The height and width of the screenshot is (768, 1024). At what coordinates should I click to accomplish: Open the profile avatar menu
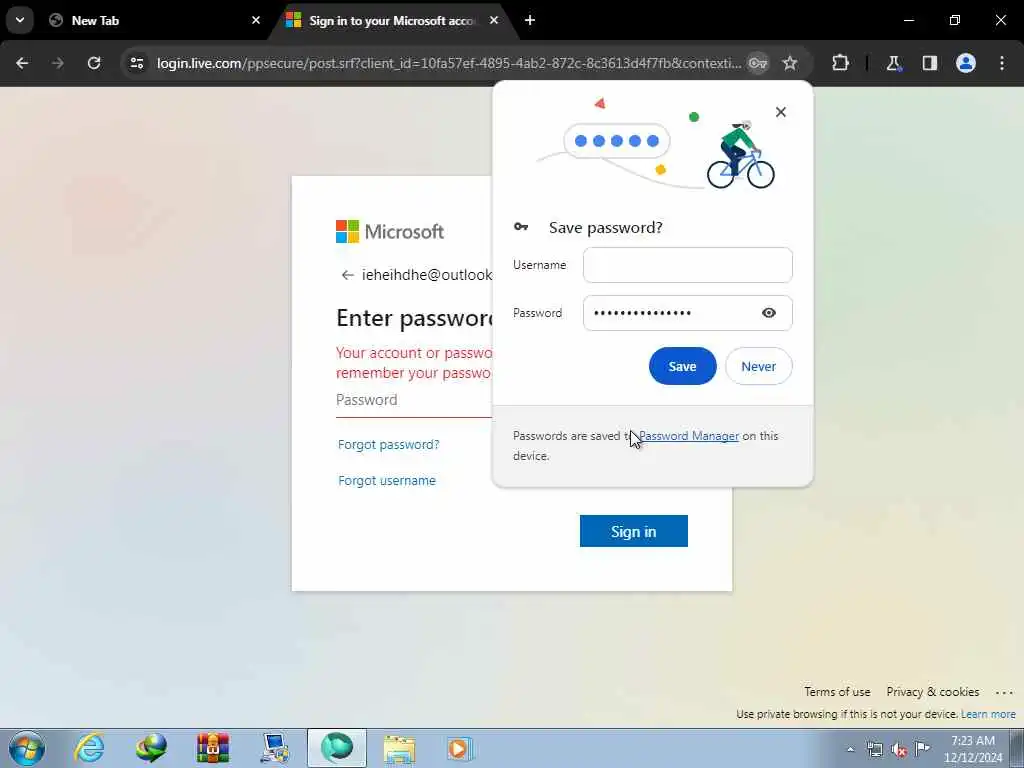966,63
